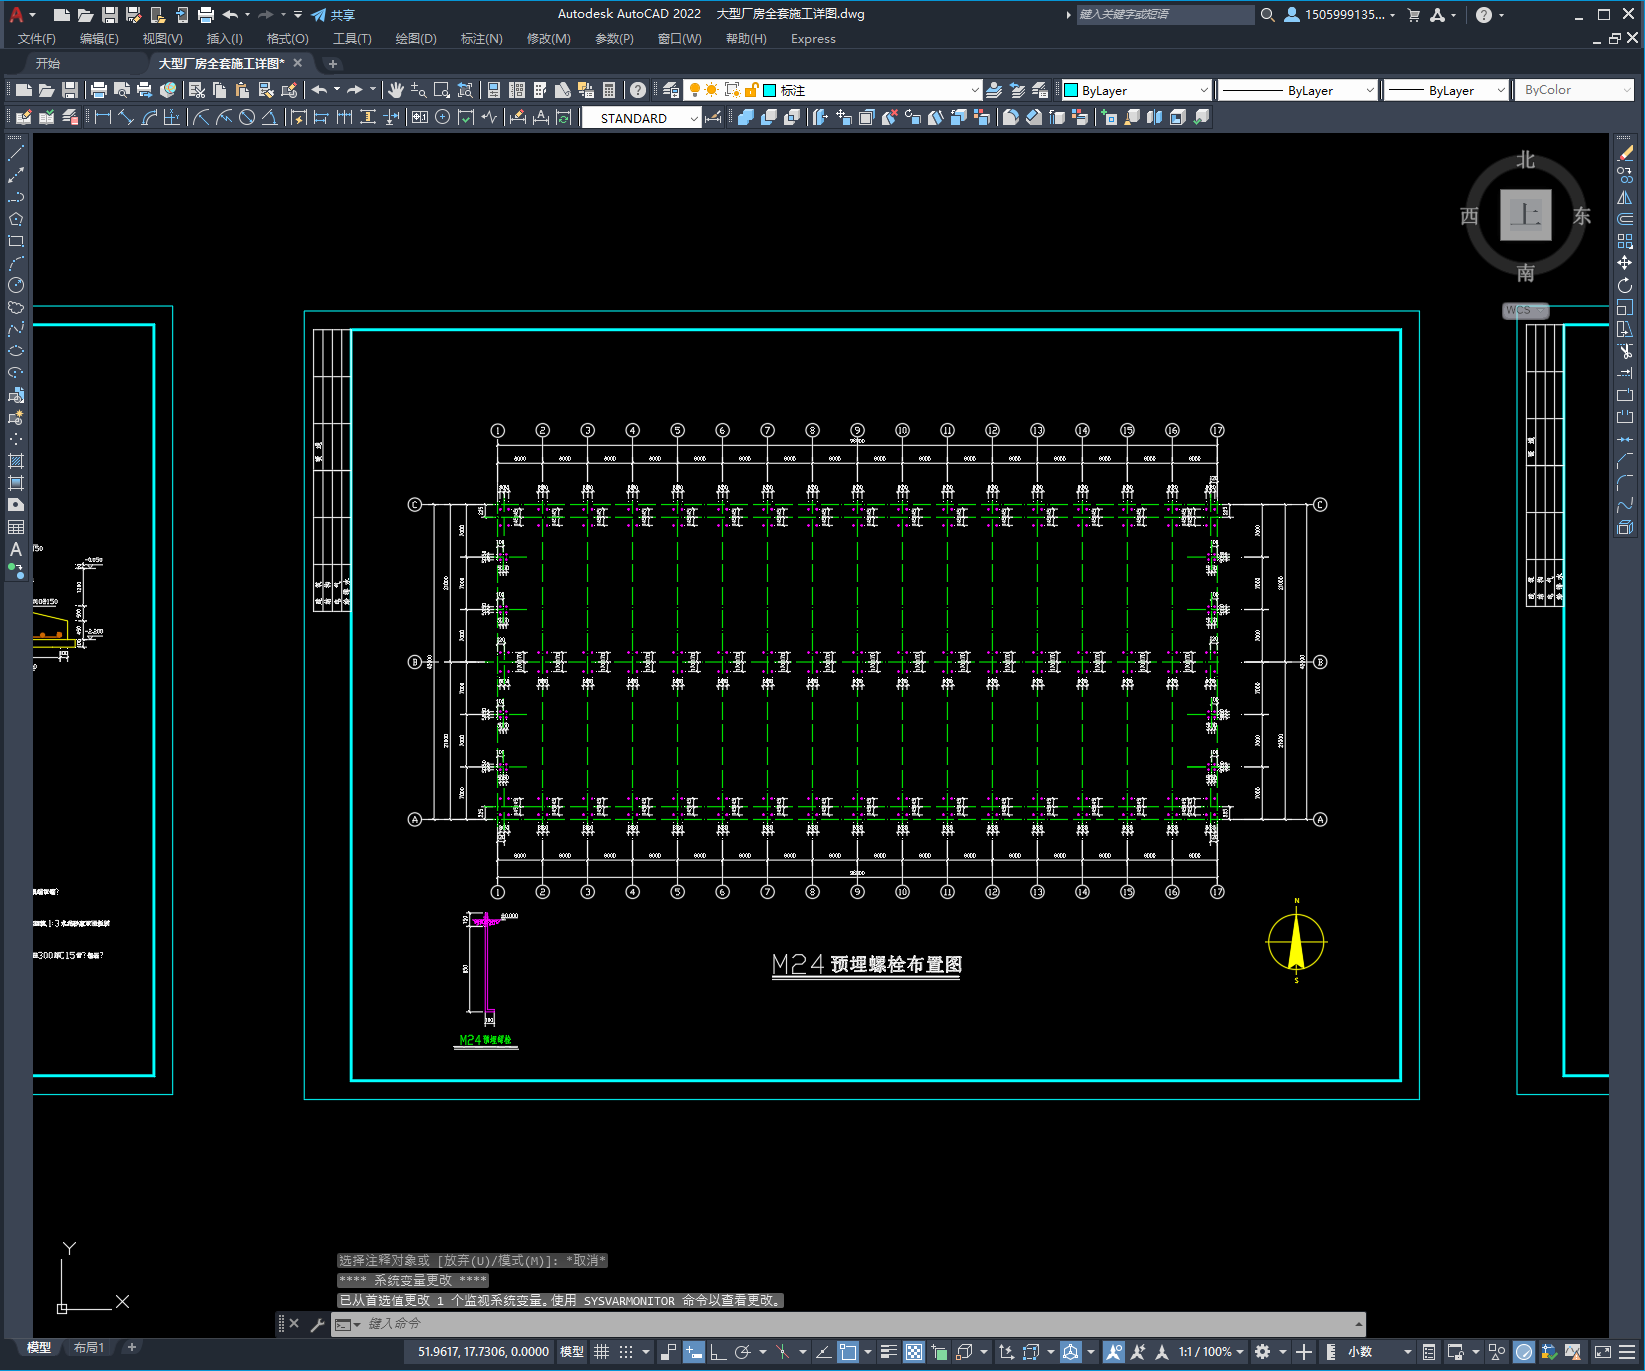The height and width of the screenshot is (1371, 1645).
Task: Toggle ortho mode in status bar
Action: pos(718,1352)
